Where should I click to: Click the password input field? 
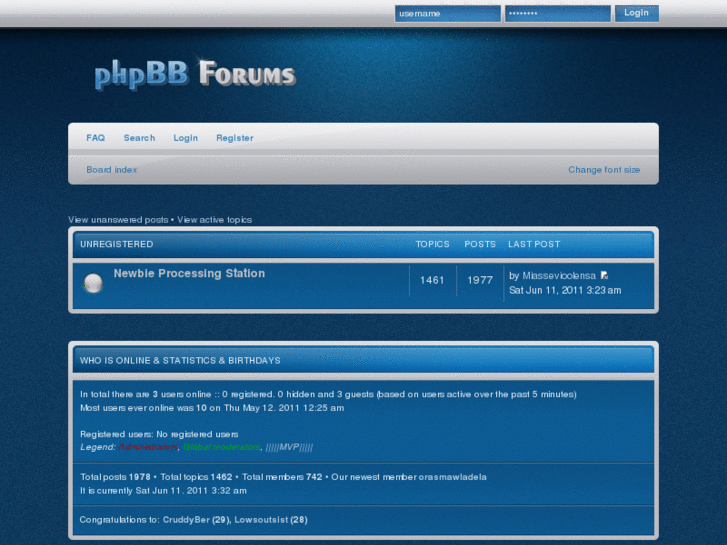[x=557, y=13]
